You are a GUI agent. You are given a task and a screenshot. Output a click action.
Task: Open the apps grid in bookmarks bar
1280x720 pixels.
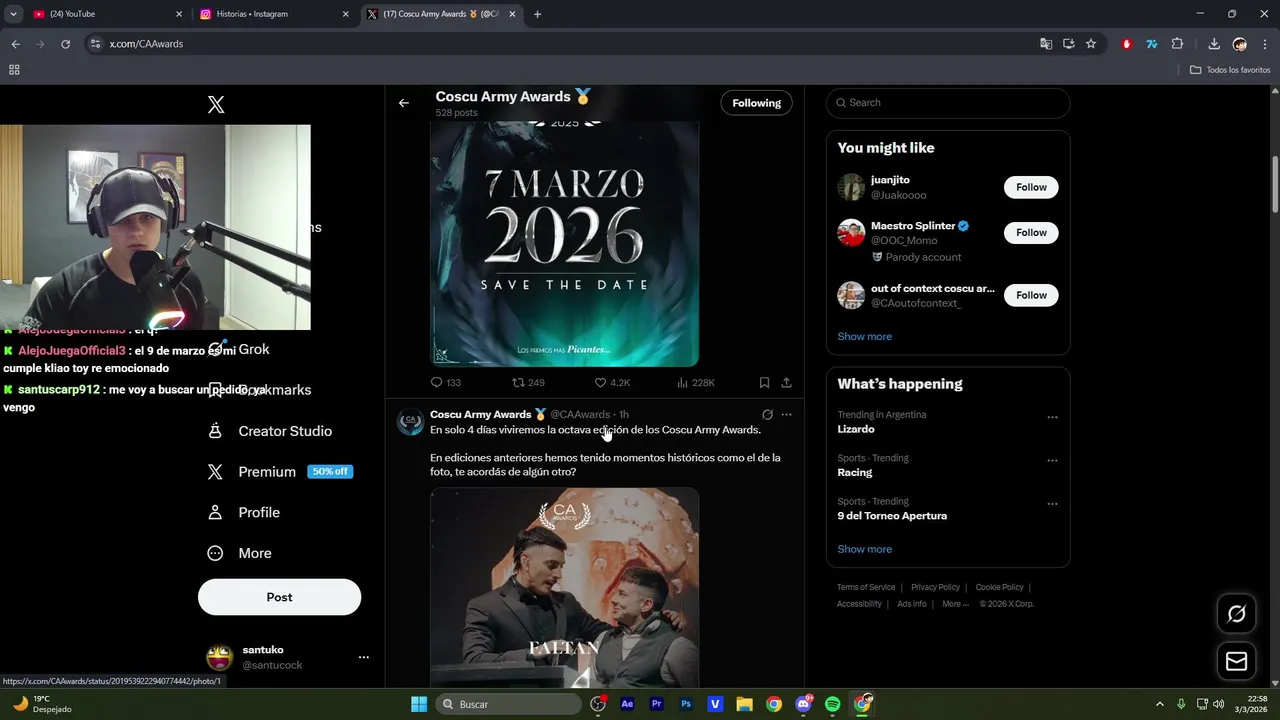(14, 70)
